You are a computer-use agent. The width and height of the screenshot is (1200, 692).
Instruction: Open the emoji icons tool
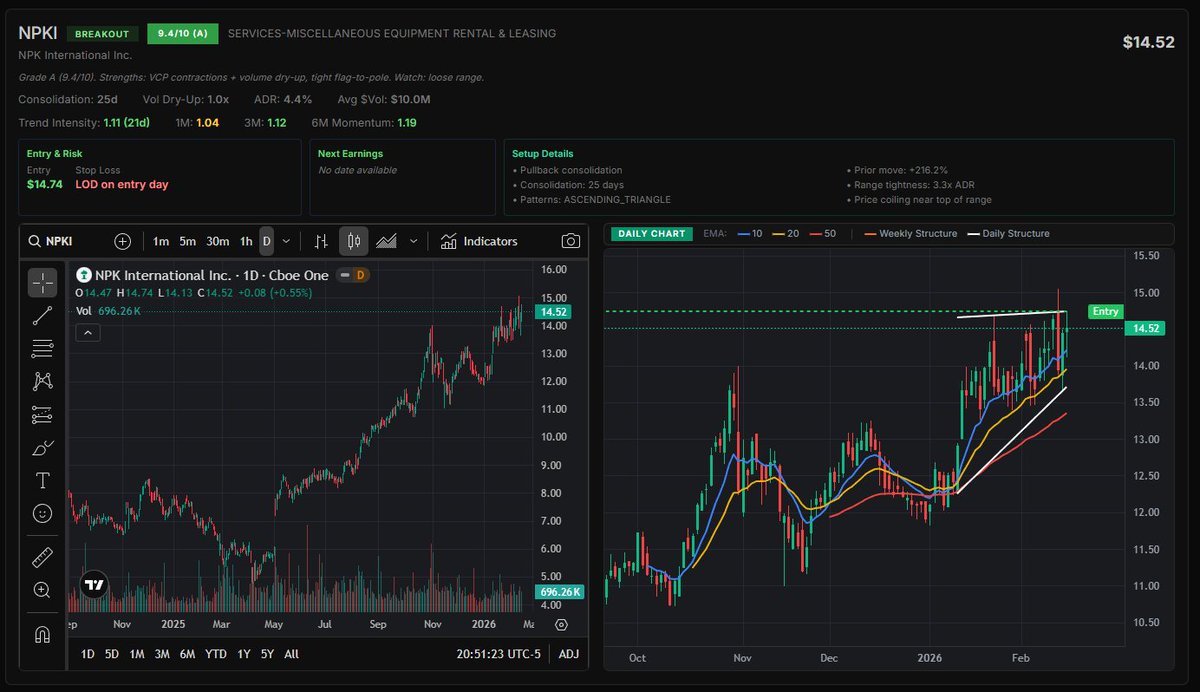[43, 513]
